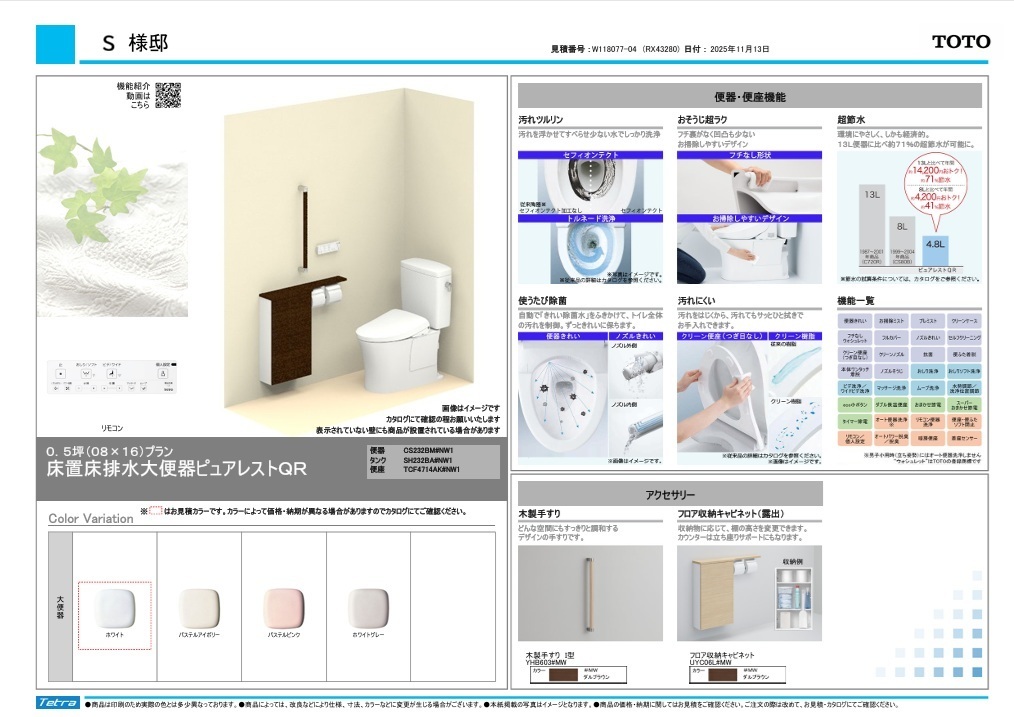
Task: Select the パステルアイボリー color swatch
Action: click(199, 607)
